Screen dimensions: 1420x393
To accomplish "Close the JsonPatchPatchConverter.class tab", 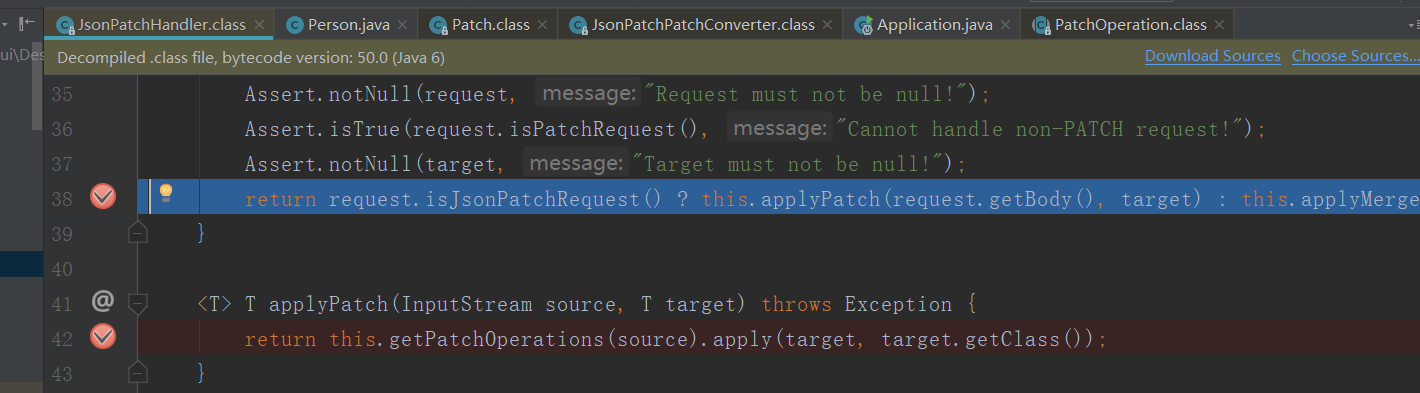I will click(828, 26).
